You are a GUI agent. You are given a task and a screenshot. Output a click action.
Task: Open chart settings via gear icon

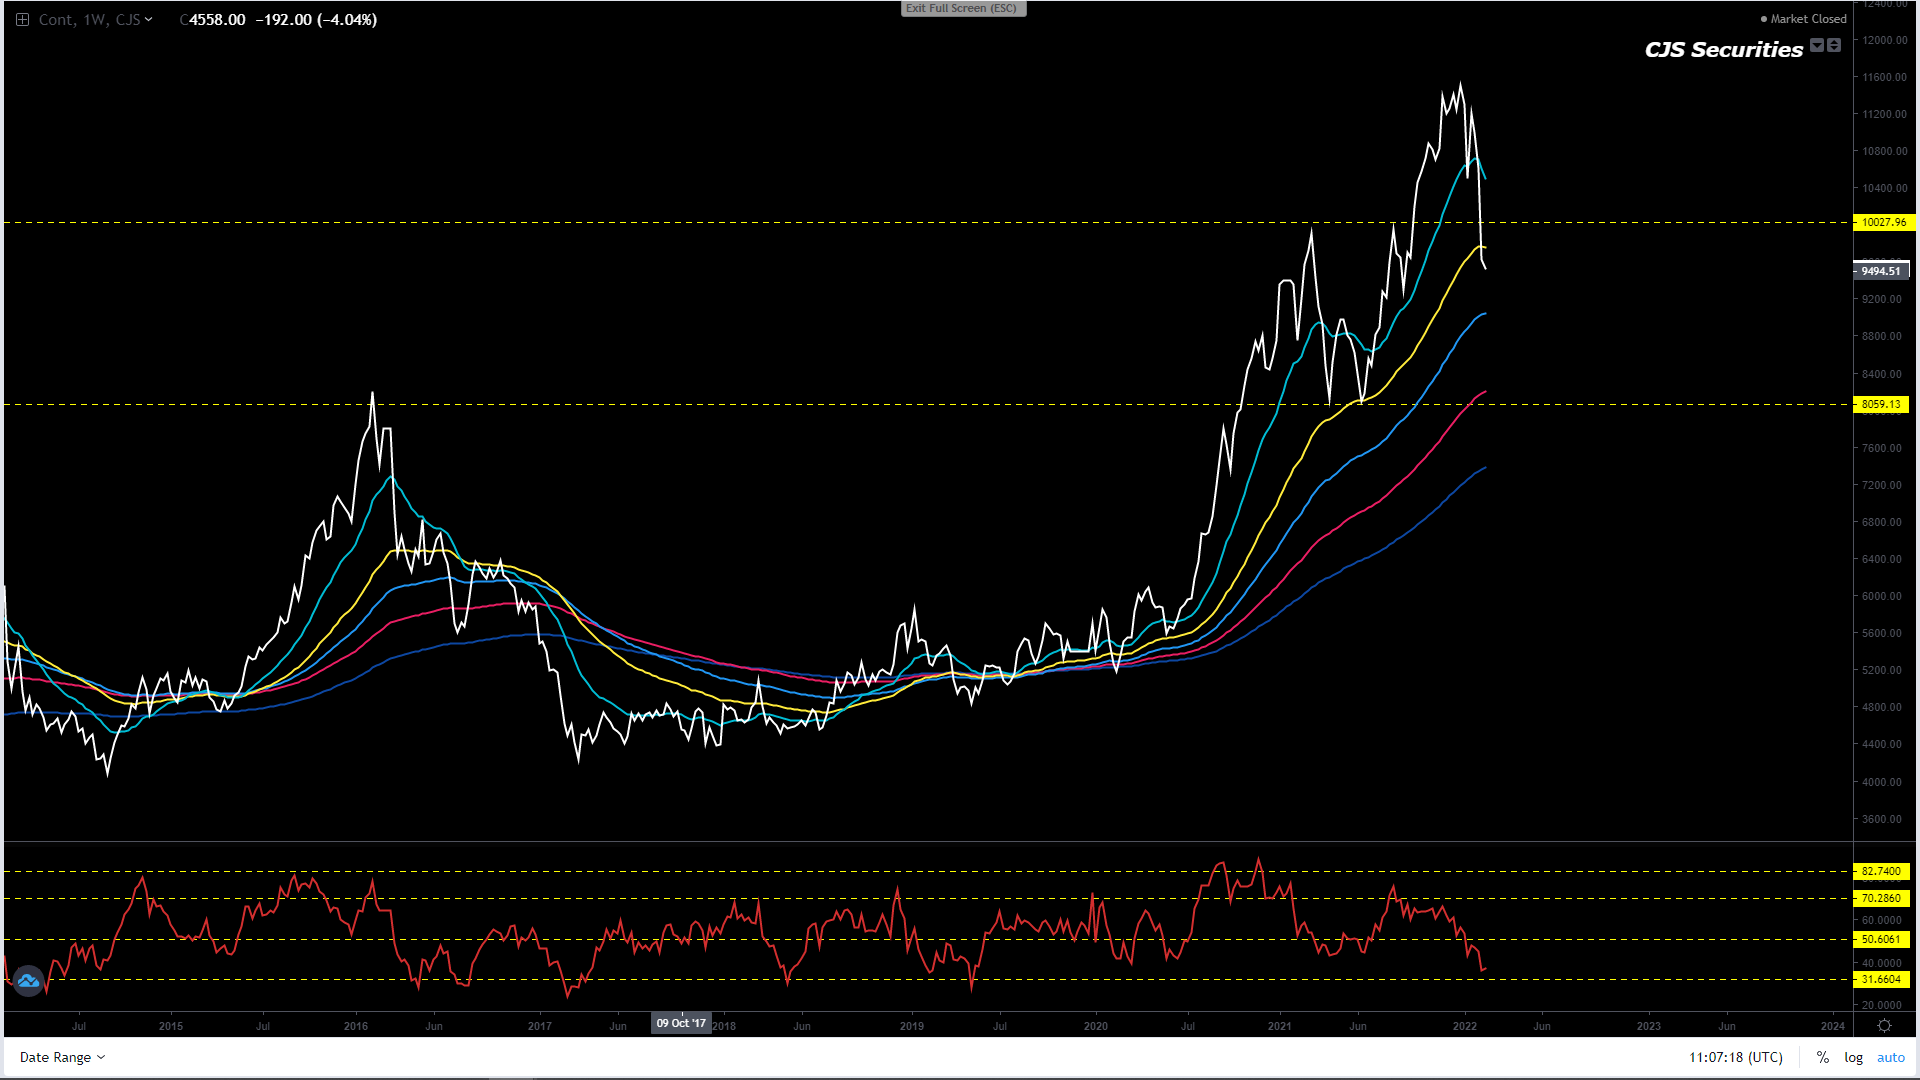(1884, 1026)
